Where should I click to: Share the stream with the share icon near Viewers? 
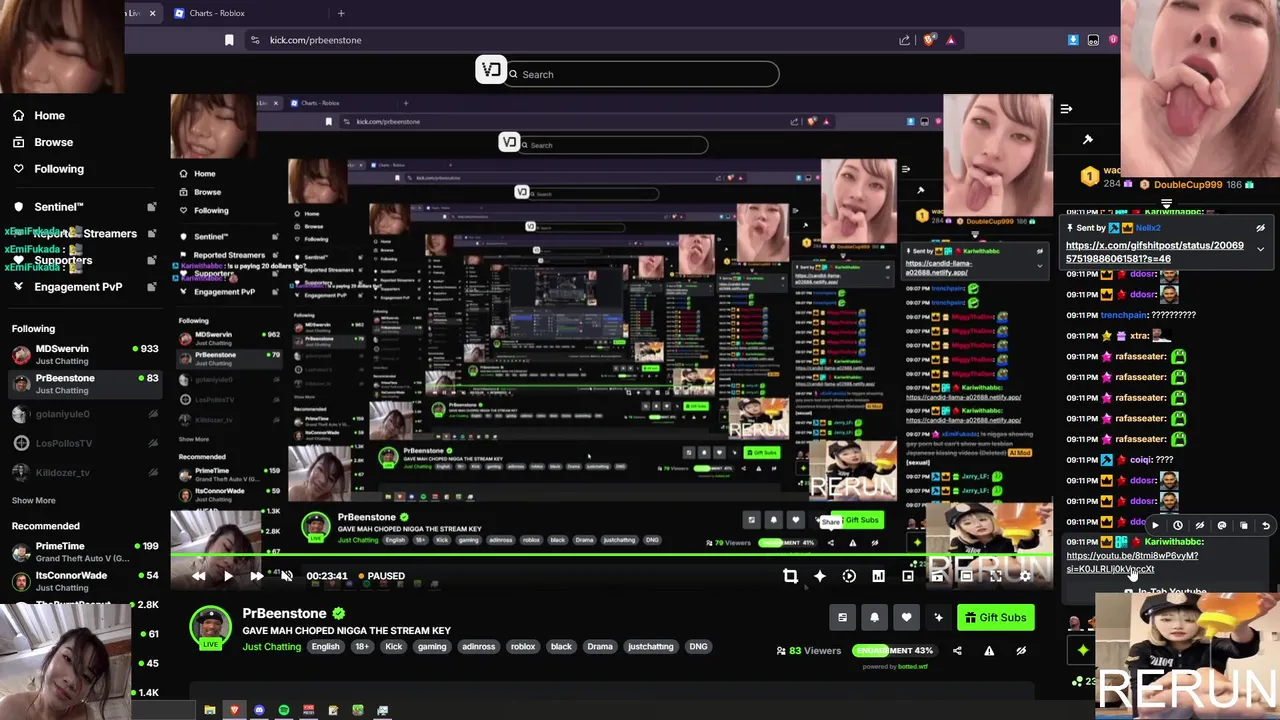click(x=957, y=651)
